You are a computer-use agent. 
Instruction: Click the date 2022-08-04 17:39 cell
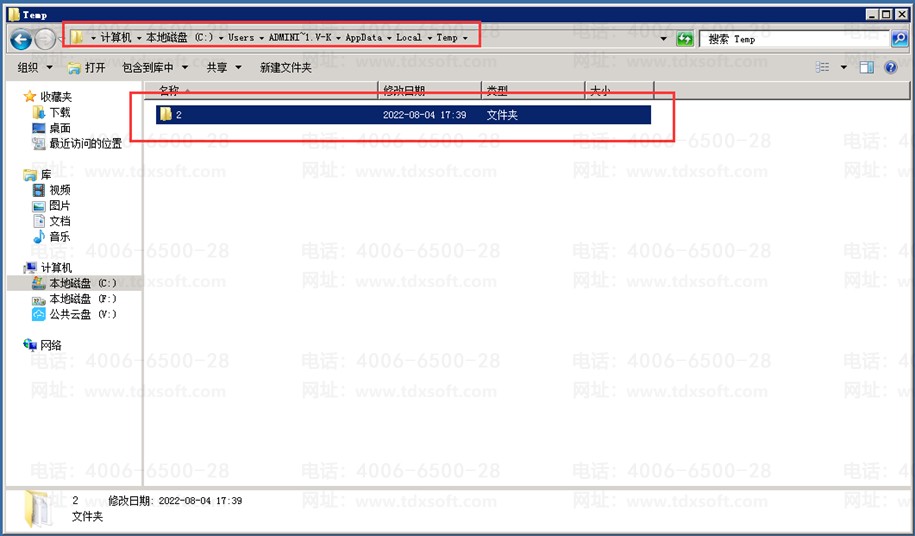(x=424, y=115)
